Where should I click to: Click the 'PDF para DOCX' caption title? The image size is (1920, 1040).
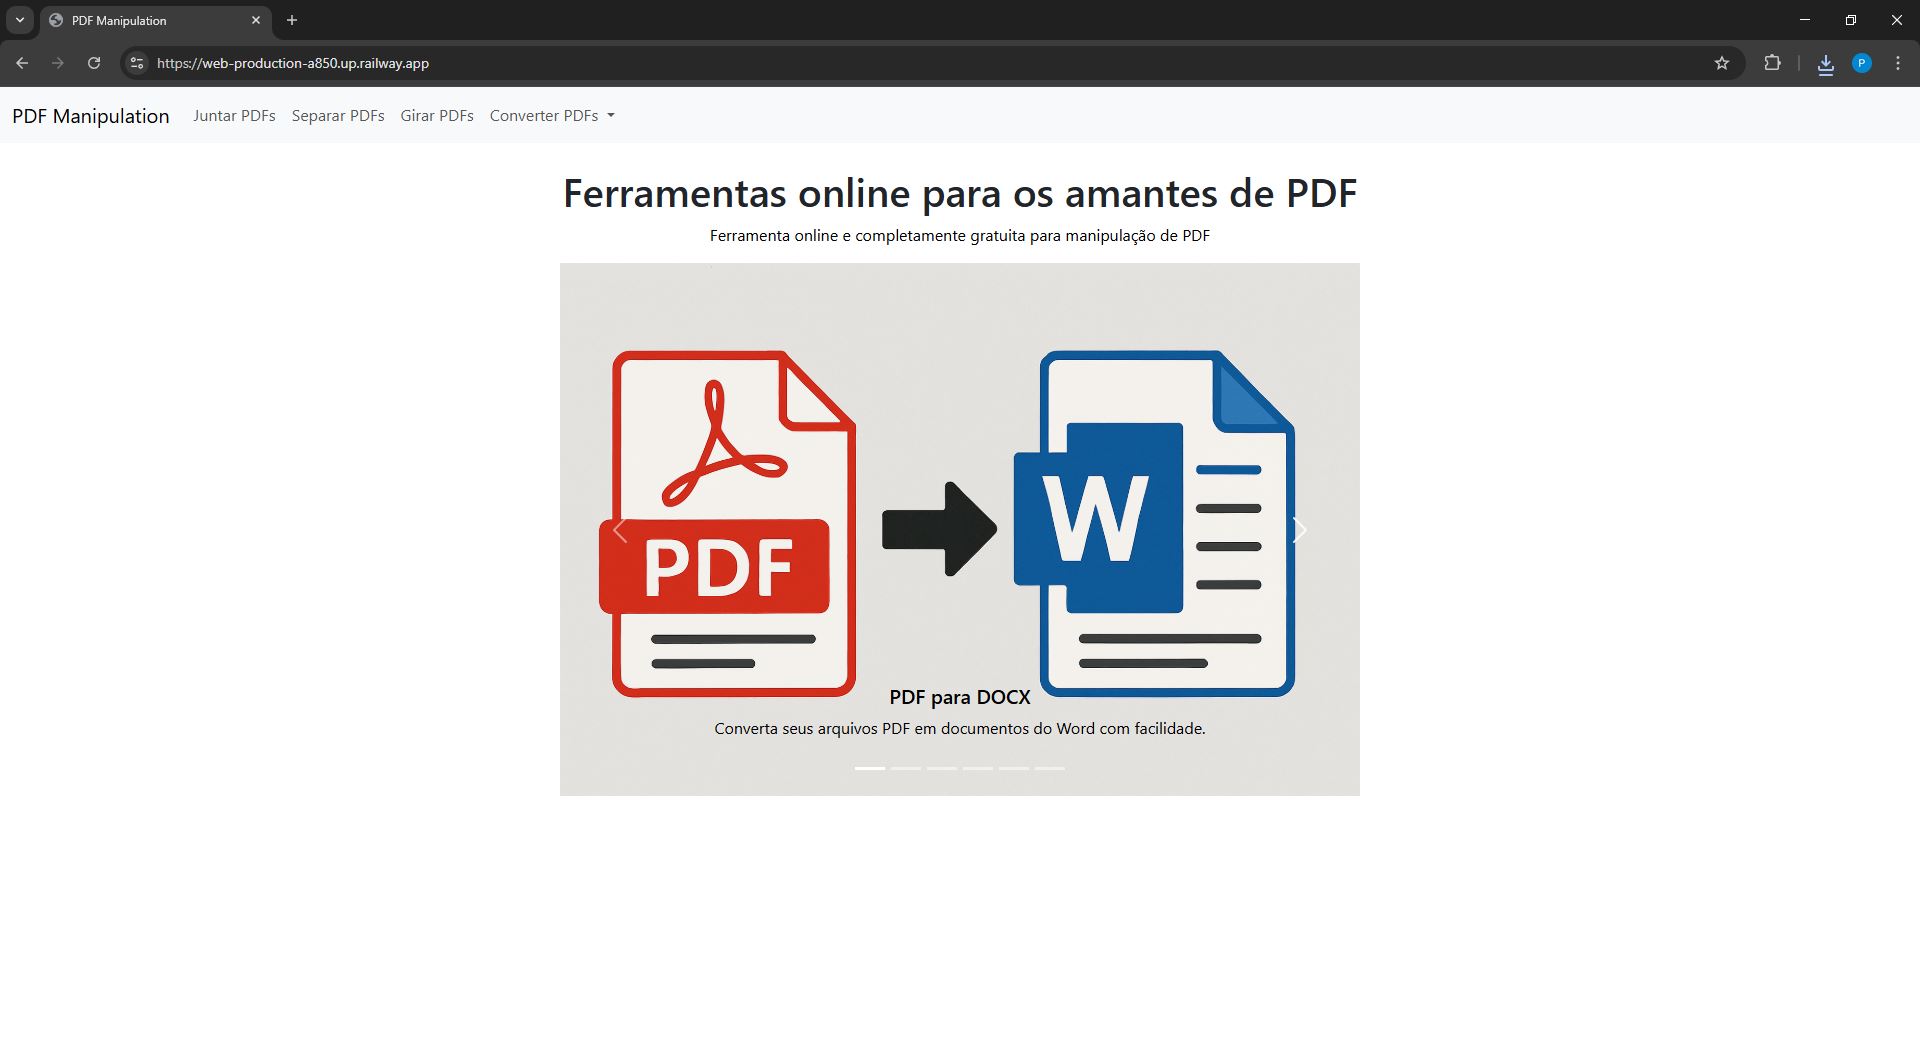tap(960, 697)
